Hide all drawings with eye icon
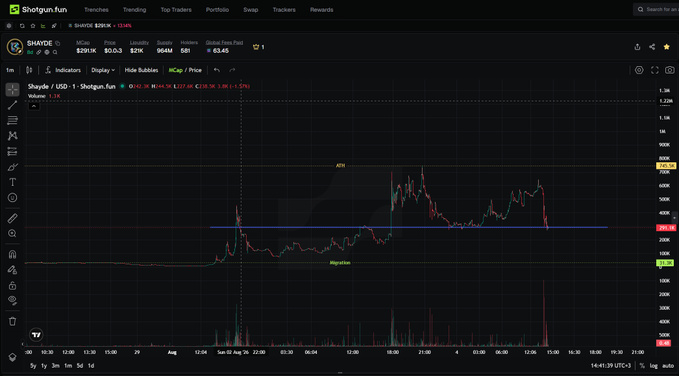This screenshot has width=679, height=376. pos(13,300)
